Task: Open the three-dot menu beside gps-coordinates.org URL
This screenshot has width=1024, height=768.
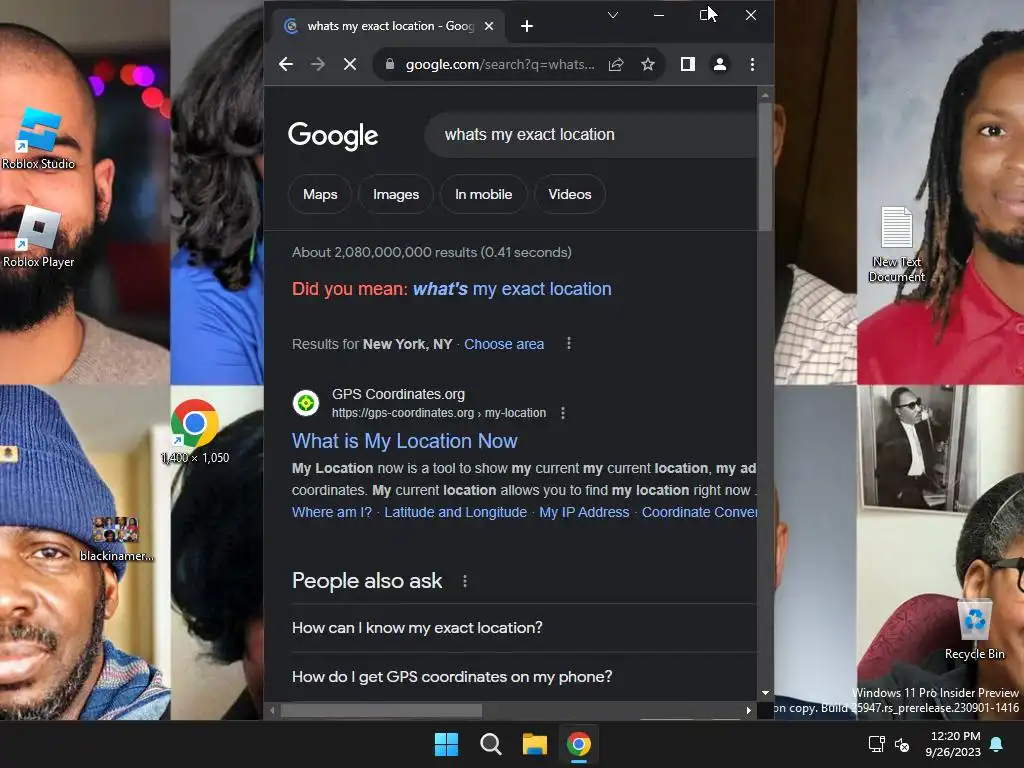Action: 563,413
